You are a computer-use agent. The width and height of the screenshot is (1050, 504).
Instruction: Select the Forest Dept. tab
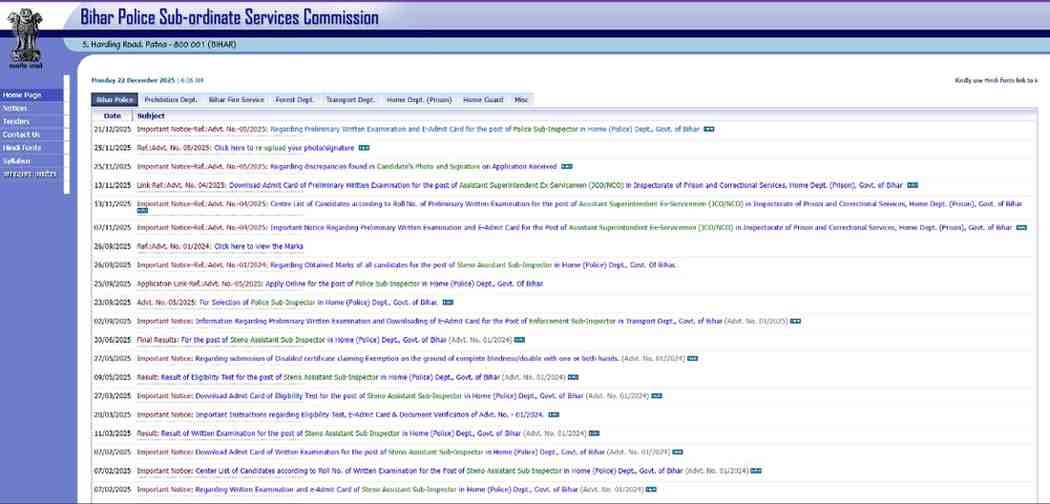(x=295, y=100)
